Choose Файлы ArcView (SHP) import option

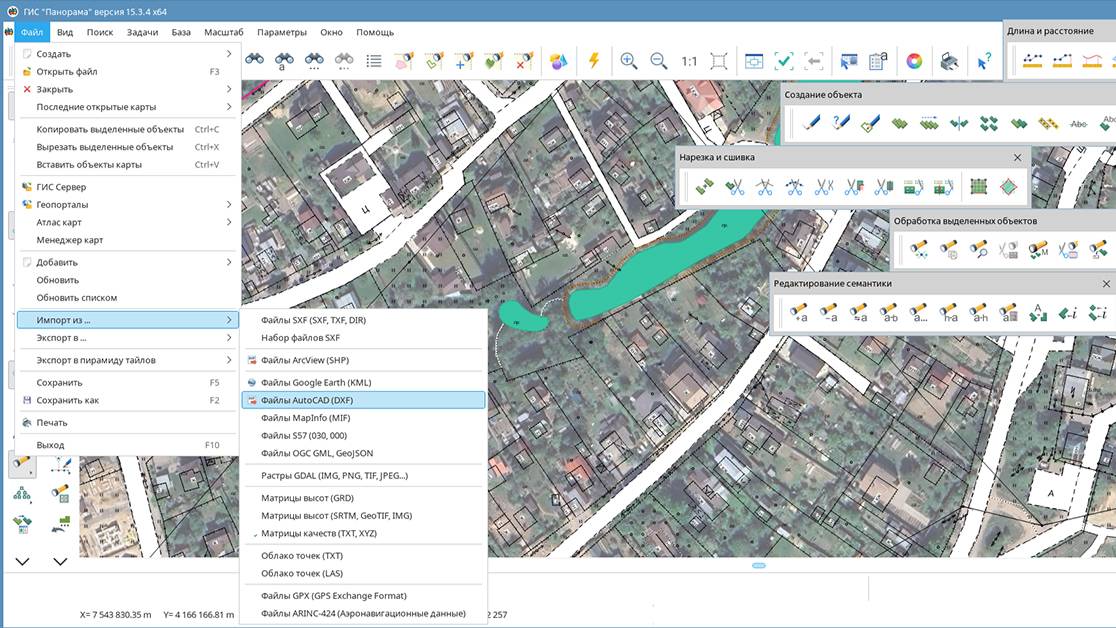364,360
